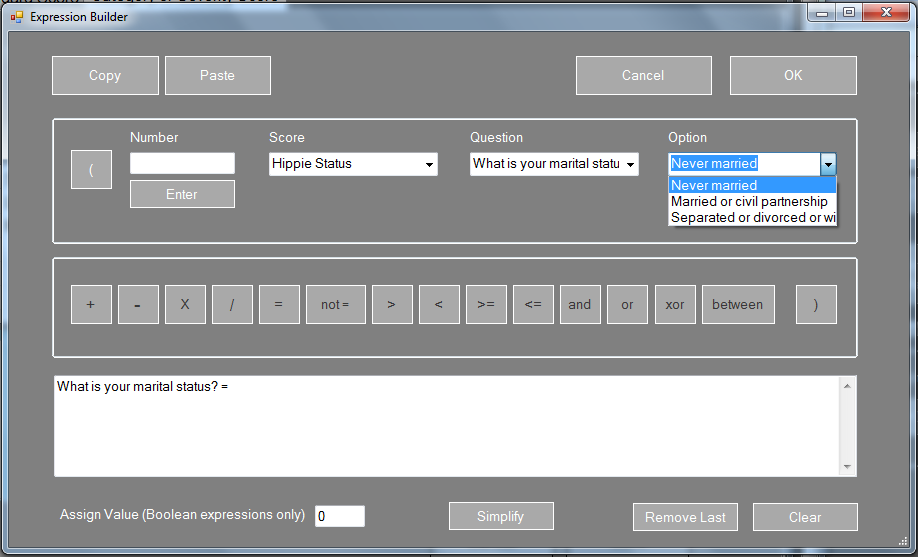Pick the highlighted 'Never married' list item

pos(752,185)
